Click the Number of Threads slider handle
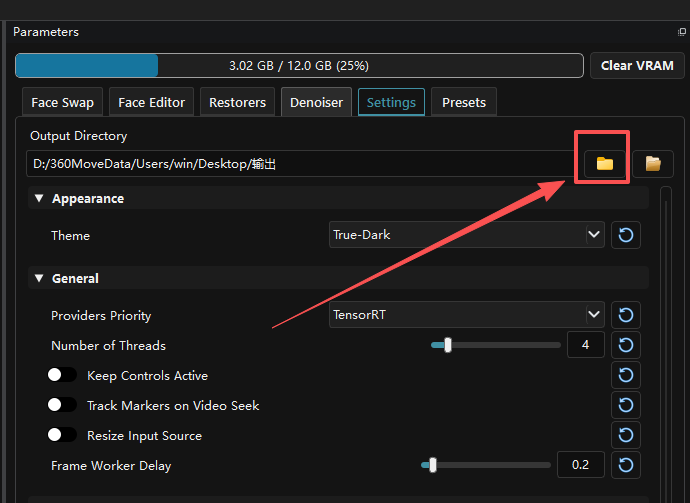Image resolution: width=690 pixels, height=503 pixels. (448, 345)
